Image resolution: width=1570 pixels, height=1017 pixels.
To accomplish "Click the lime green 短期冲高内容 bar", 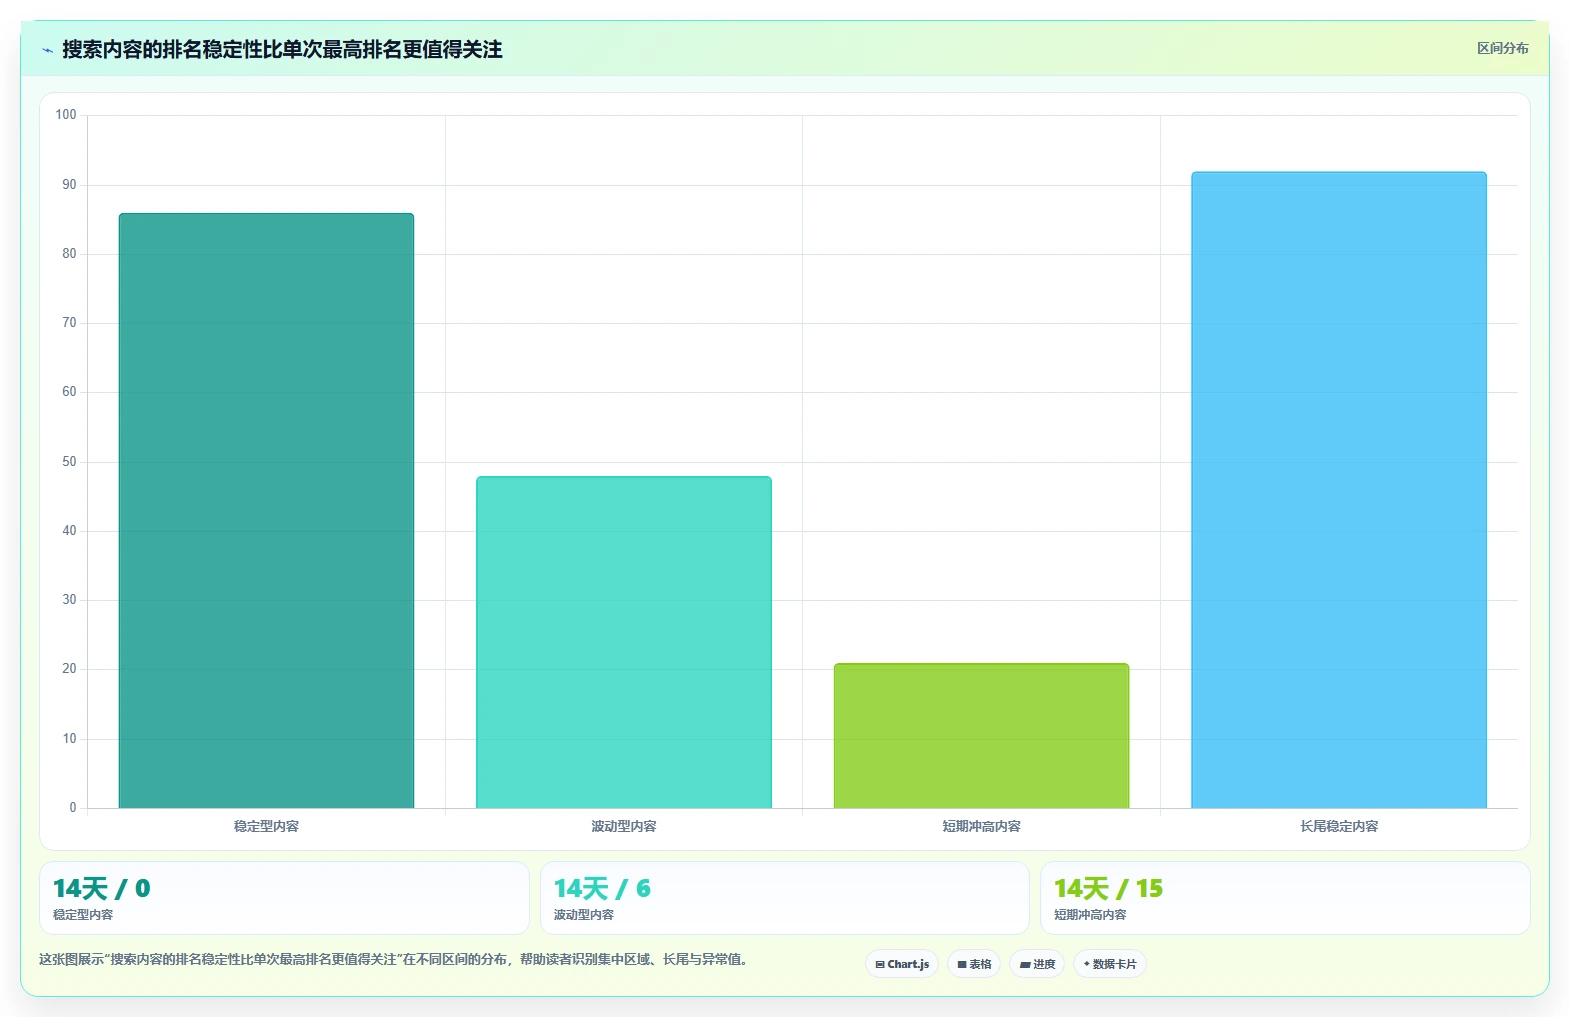I will 981,735.
